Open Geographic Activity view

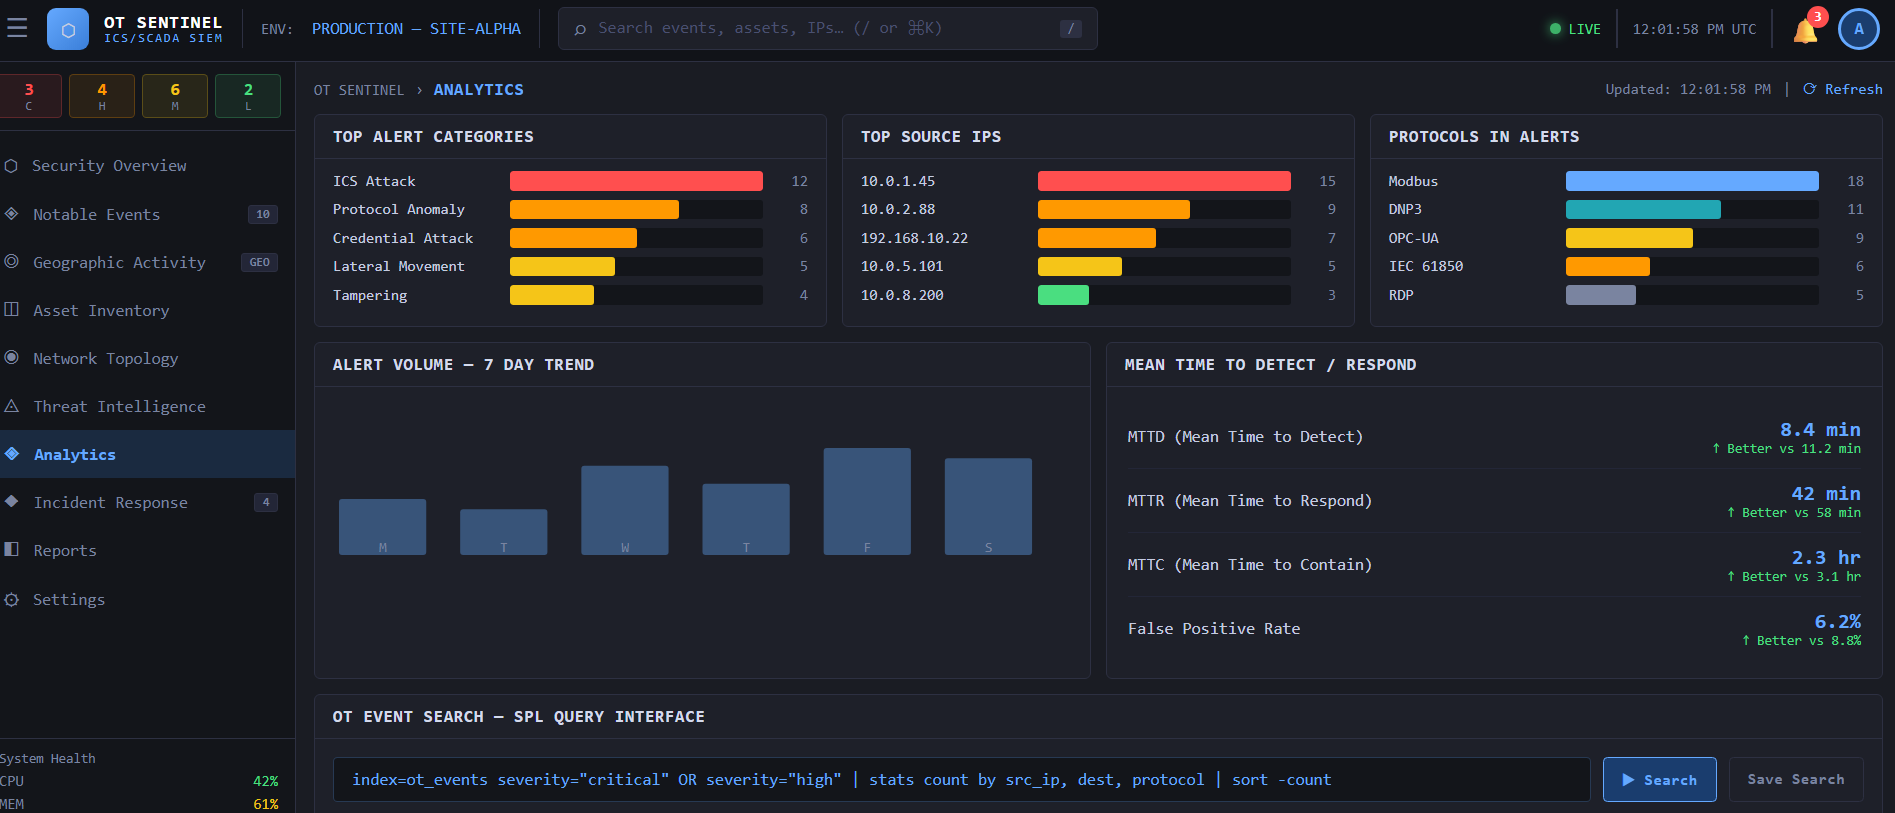[147, 262]
